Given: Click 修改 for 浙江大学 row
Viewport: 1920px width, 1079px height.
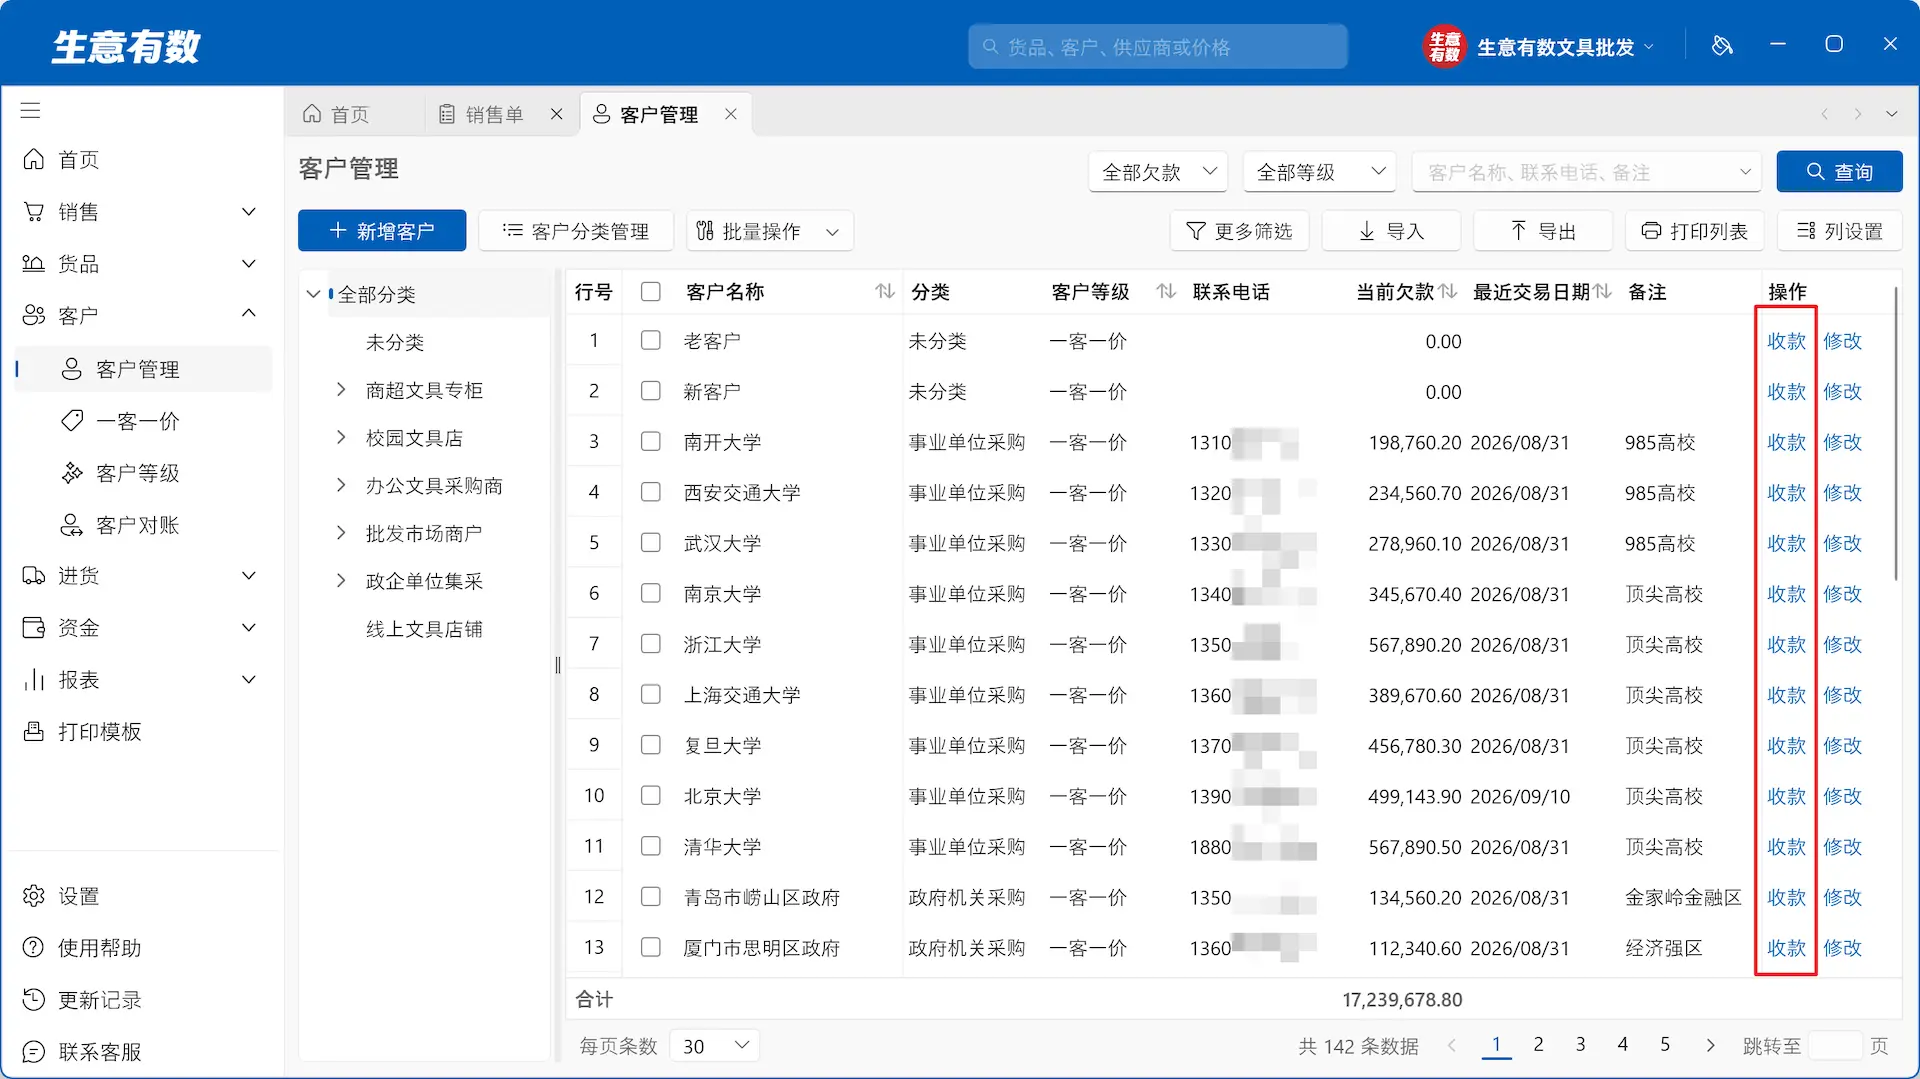Looking at the screenshot, I should click(x=1842, y=645).
